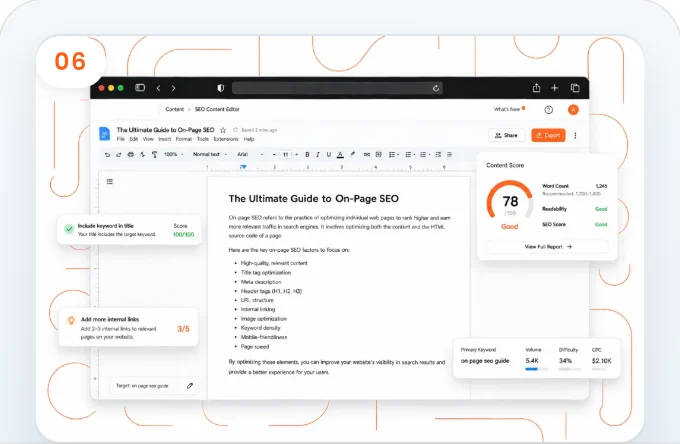Open the text color picker
Viewport: 680px width, 444px height.
pyautogui.click(x=340, y=154)
